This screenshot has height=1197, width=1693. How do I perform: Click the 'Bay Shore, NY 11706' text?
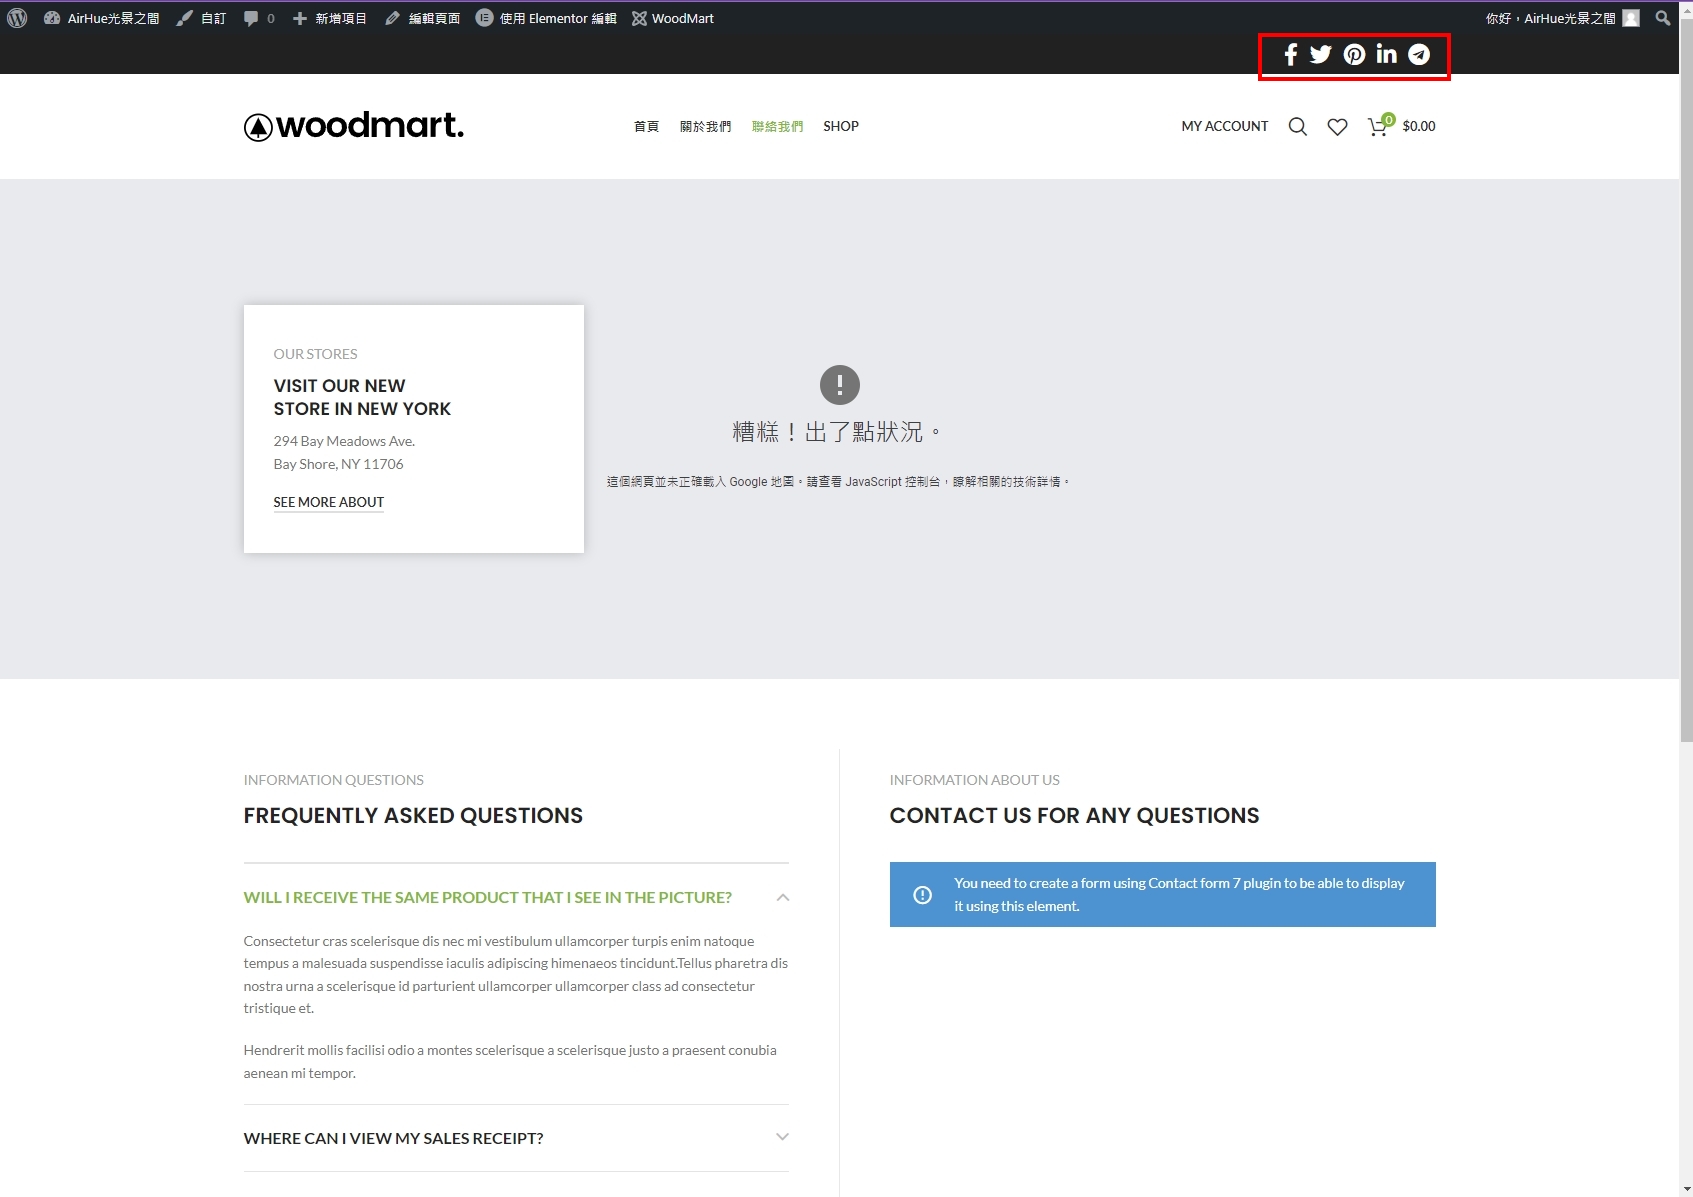click(338, 464)
